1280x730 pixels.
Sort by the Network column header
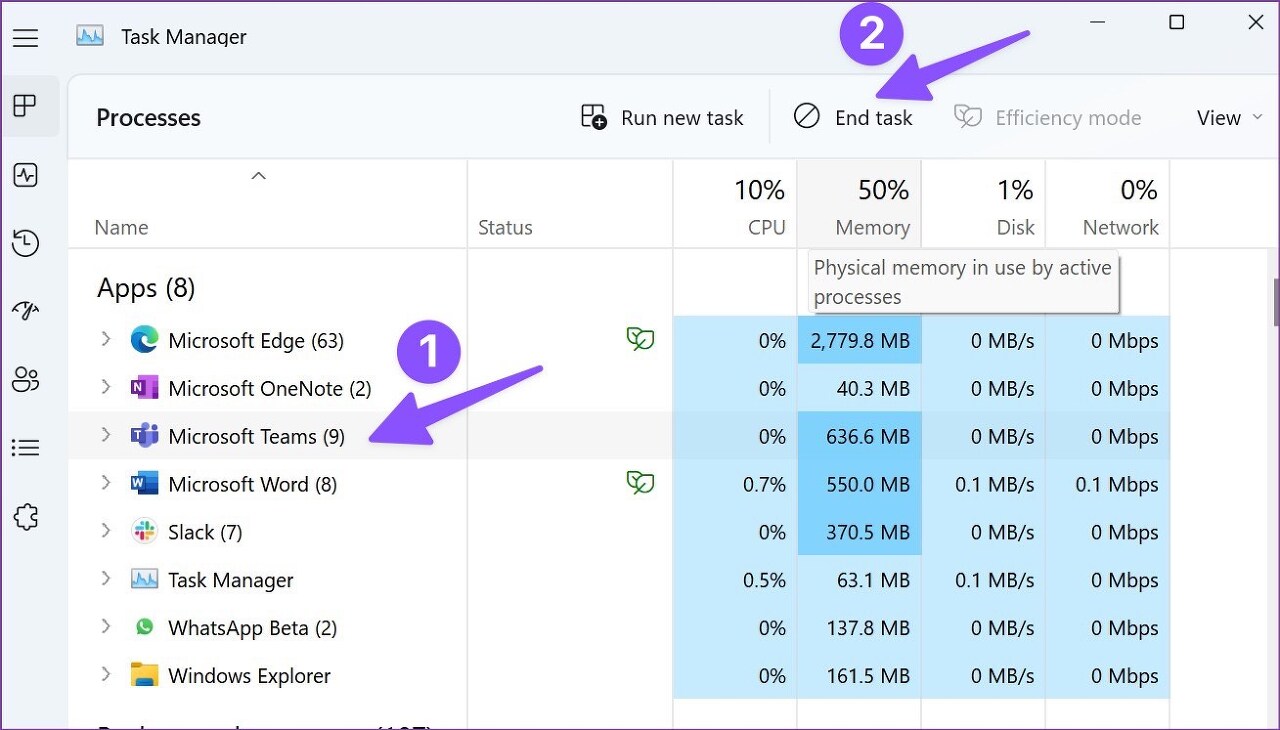[x=1107, y=204]
